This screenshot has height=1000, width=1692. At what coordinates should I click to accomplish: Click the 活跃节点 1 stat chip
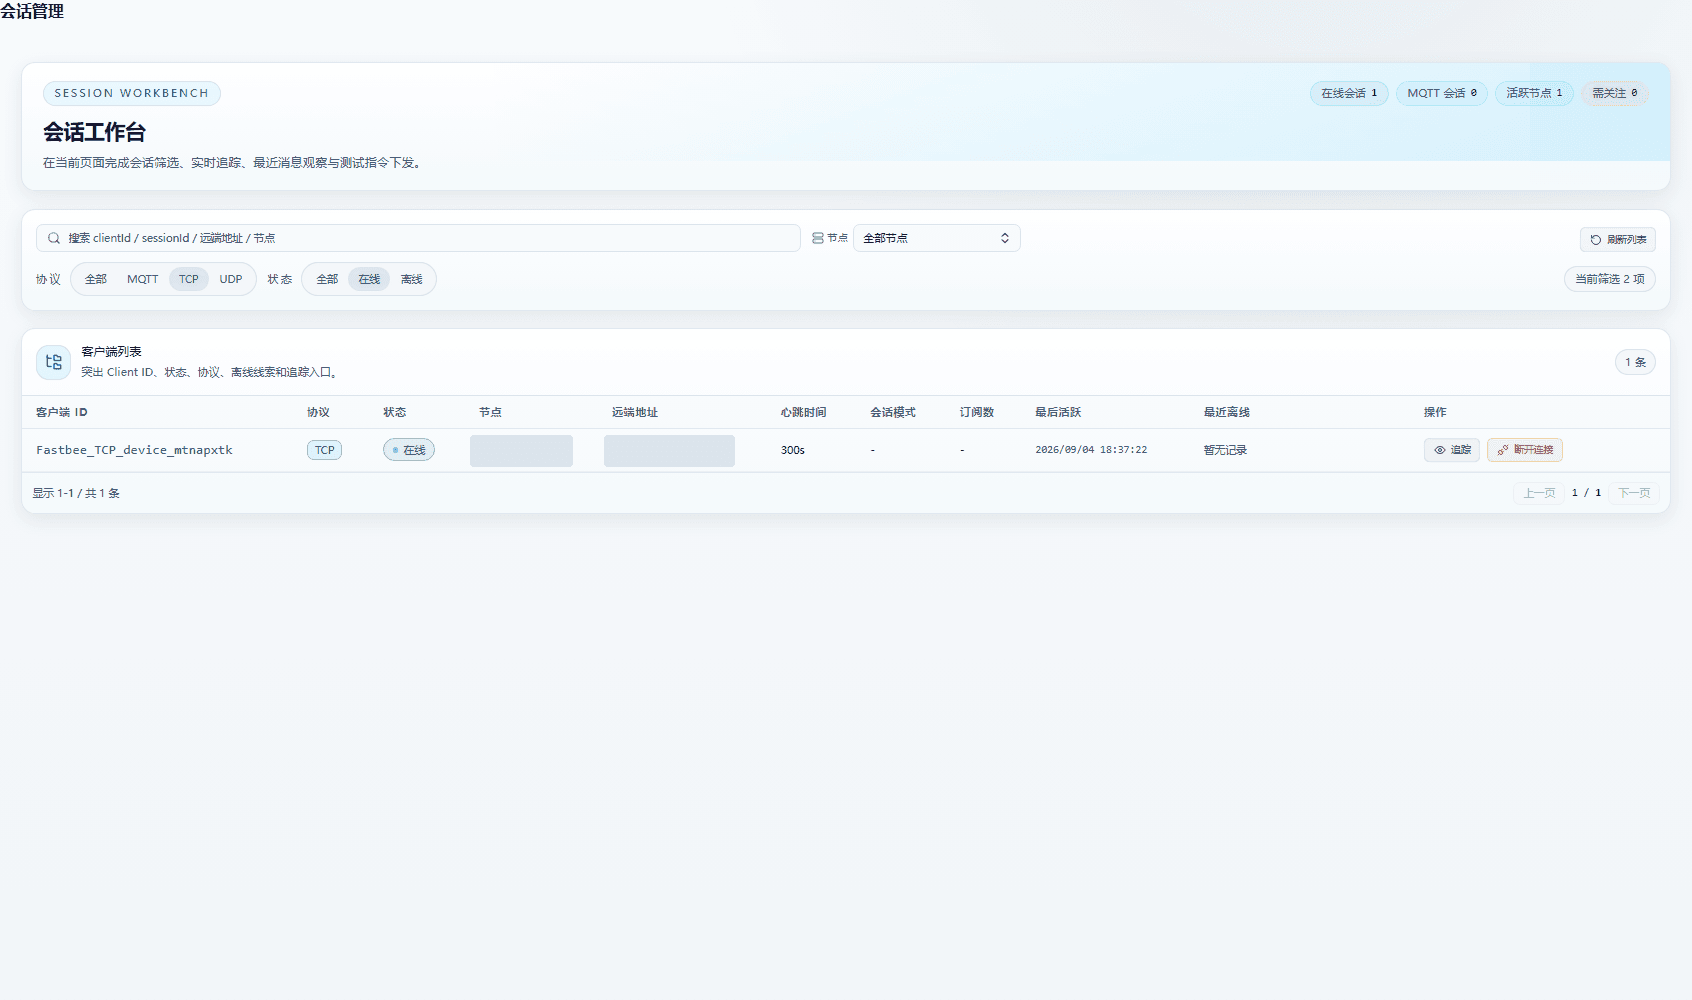(x=1535, y=93)
